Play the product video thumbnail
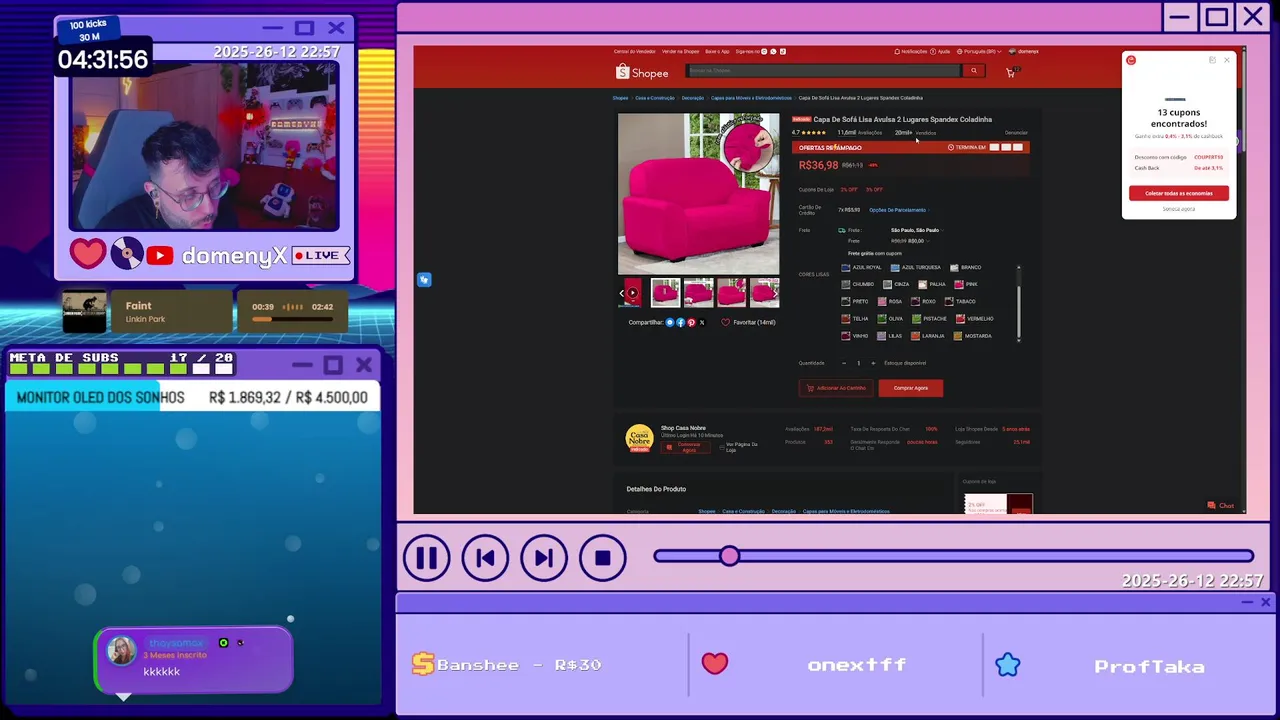The width and height of the screenshot is (1280, 720). click(x=632, y=293)
